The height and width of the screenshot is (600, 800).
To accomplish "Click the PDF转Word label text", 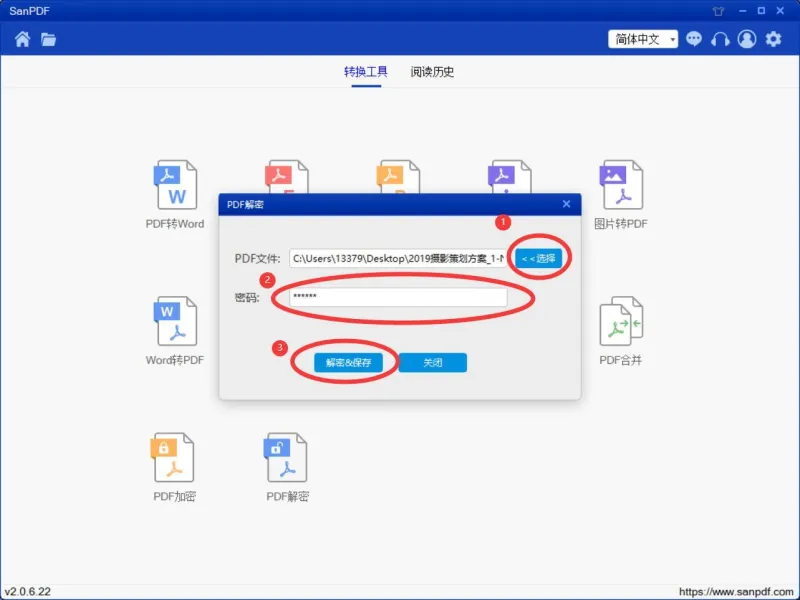I will pyautogui.click(x=174, y=224).
